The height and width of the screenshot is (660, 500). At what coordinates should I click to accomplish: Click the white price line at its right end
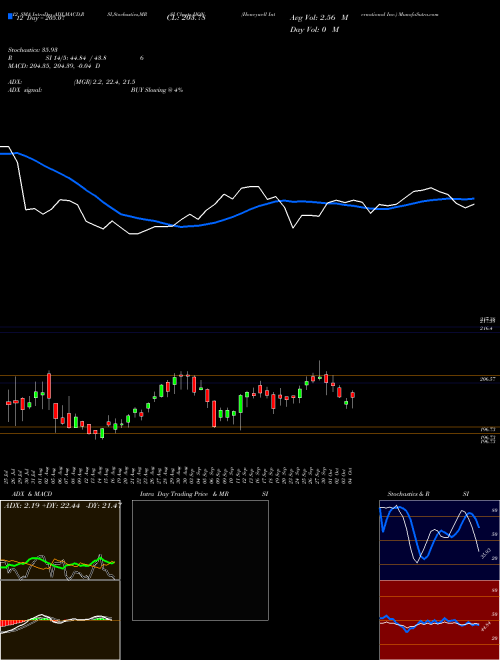pos(473,205)
